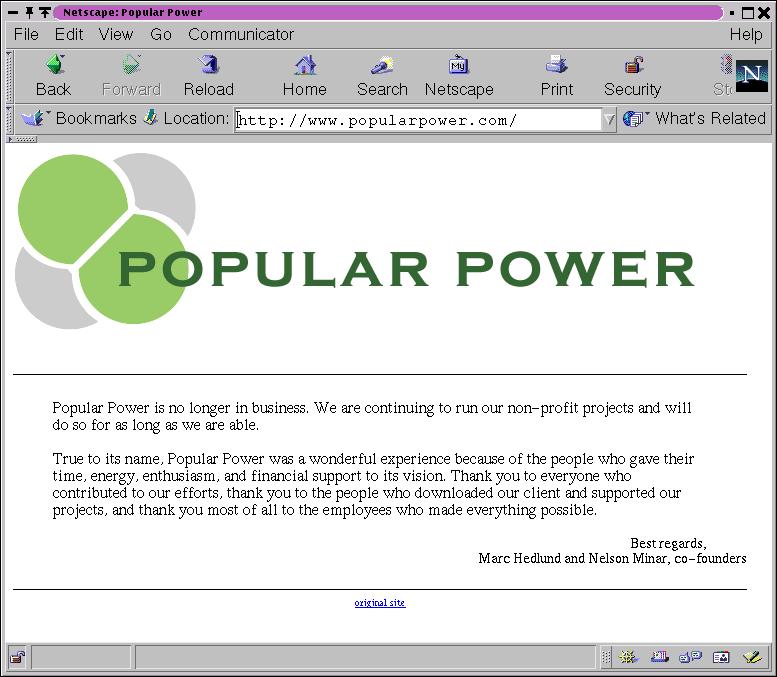The height and width of the screenshot is (677, 777).
Task: Click the Forward navigation button
Action: (131, 76)
